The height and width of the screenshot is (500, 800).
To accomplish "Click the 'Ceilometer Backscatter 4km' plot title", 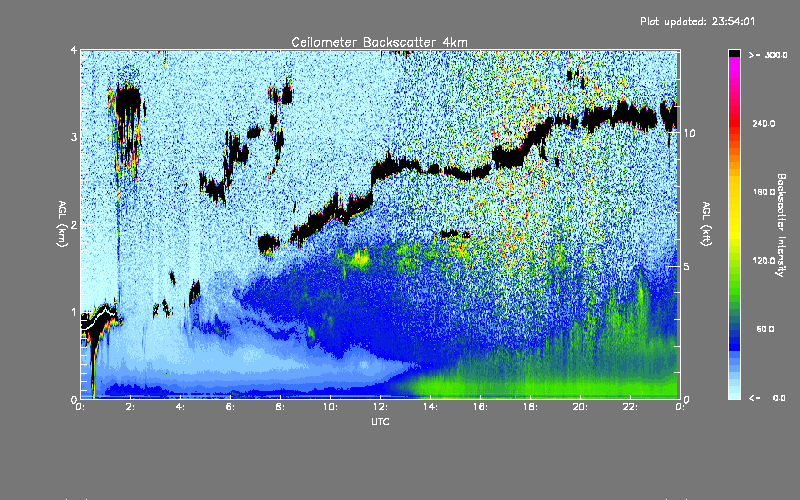I will [x=379, y=42].
